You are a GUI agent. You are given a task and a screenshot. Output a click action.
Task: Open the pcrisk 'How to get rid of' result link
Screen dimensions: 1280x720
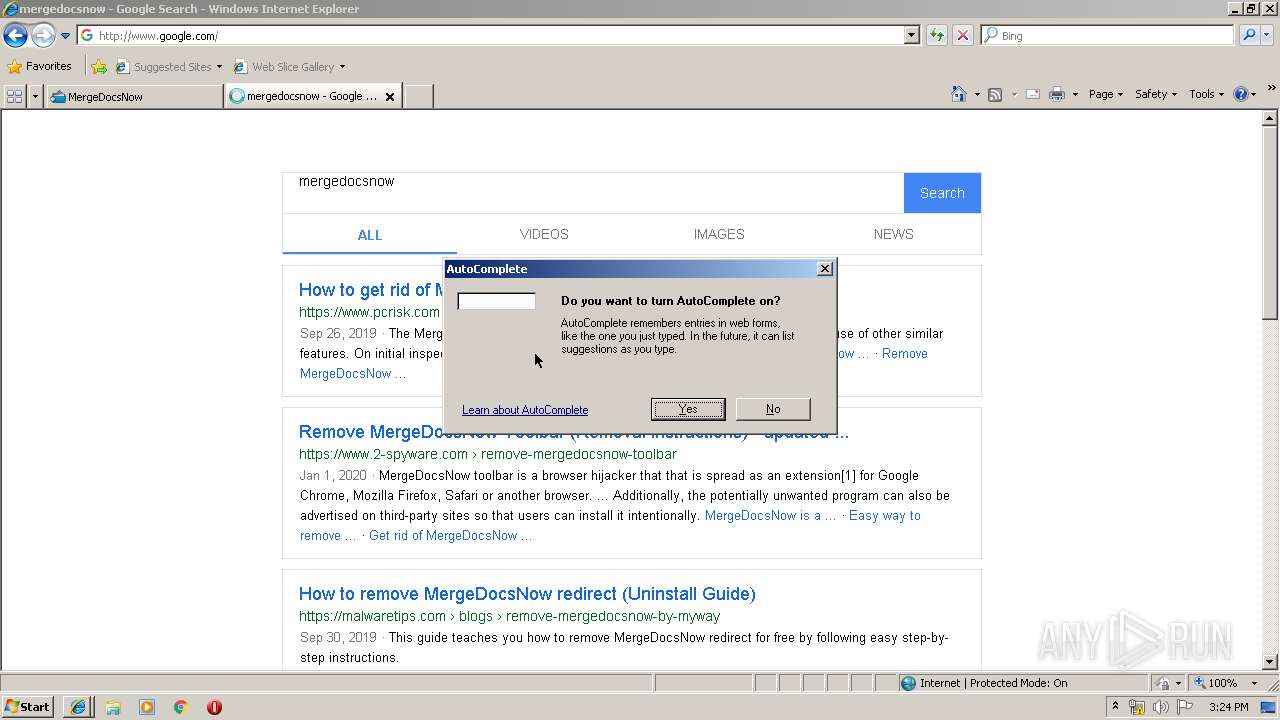point(370,290)
